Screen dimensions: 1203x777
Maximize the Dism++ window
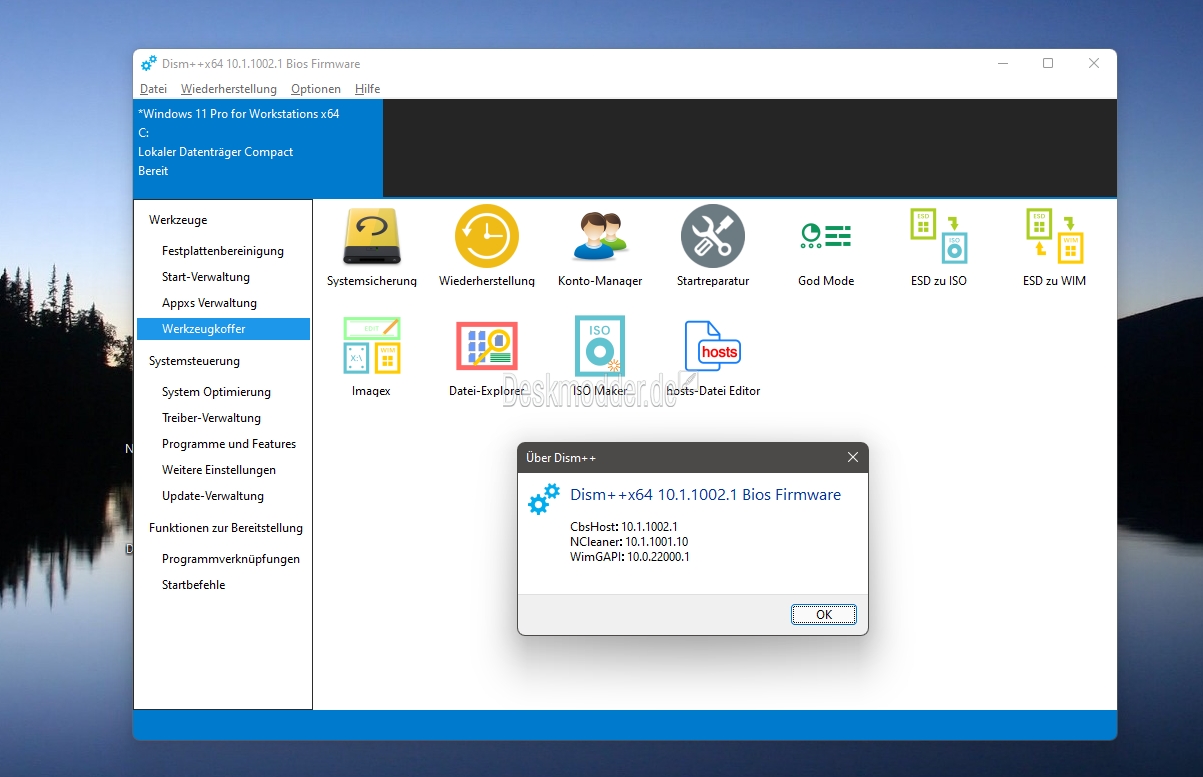pos(1048,63)
